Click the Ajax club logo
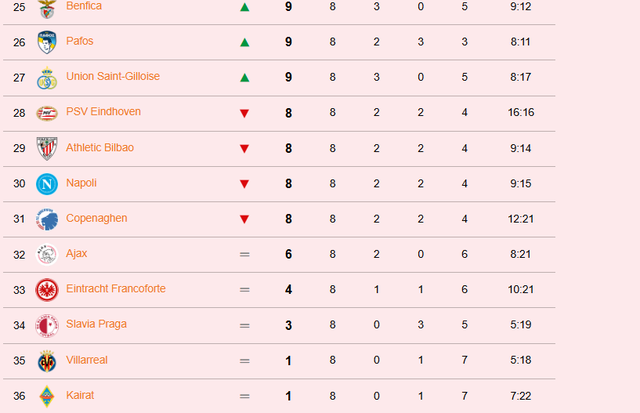 point(47,254)
